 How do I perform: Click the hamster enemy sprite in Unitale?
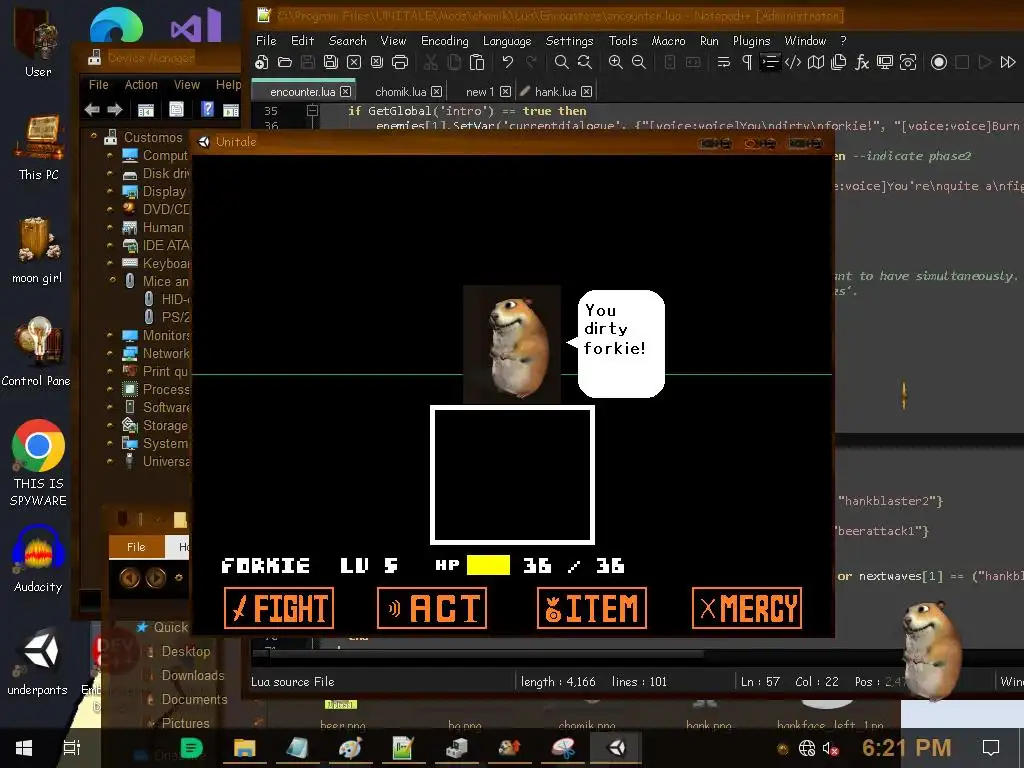[x=512, y=345]
